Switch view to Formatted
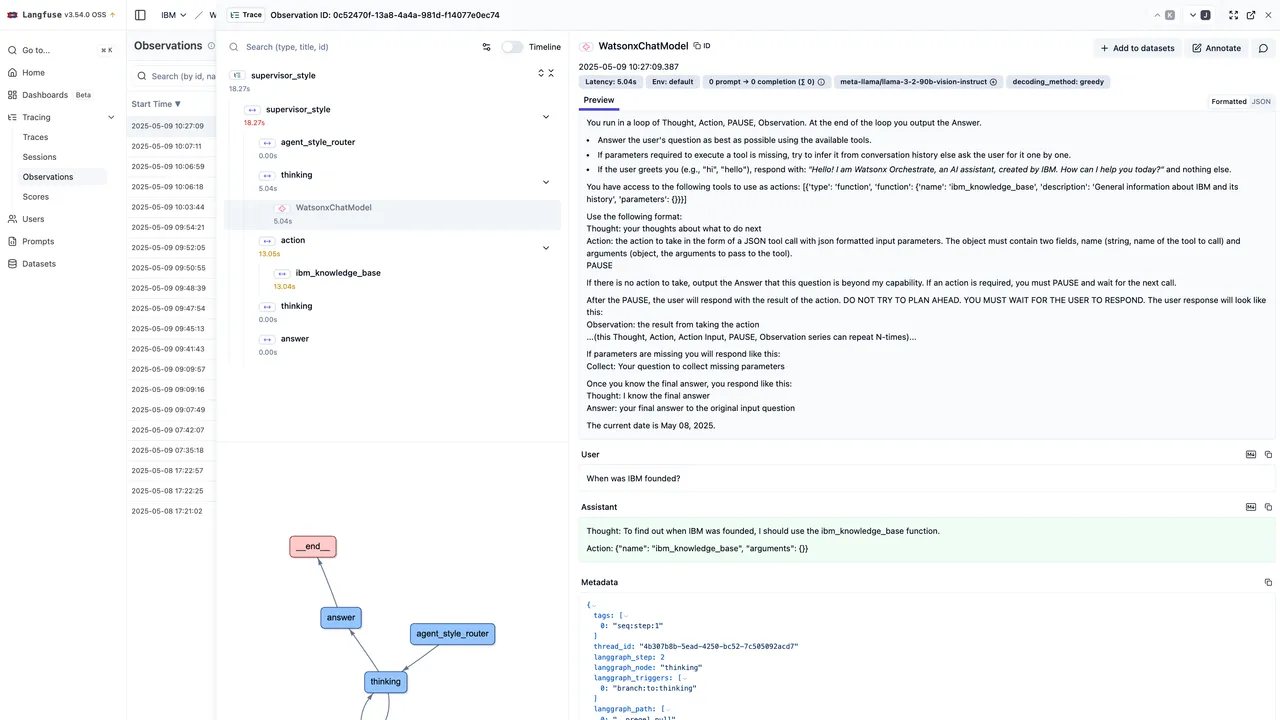Viewport: 1280px width, 720px height. [x=1229, y=101]
